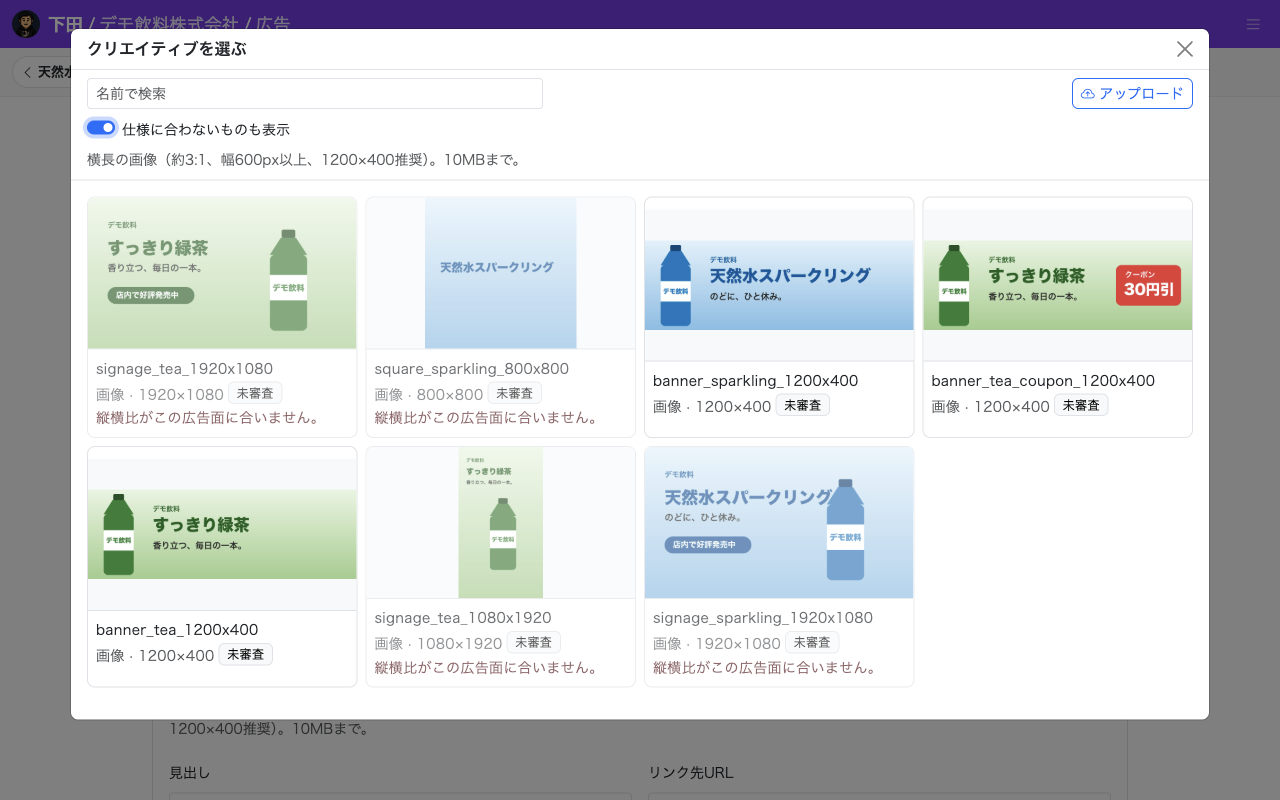Click the user avatar in the header
The width and height of the screenshot is (1280, 800).
pos(26,24)
